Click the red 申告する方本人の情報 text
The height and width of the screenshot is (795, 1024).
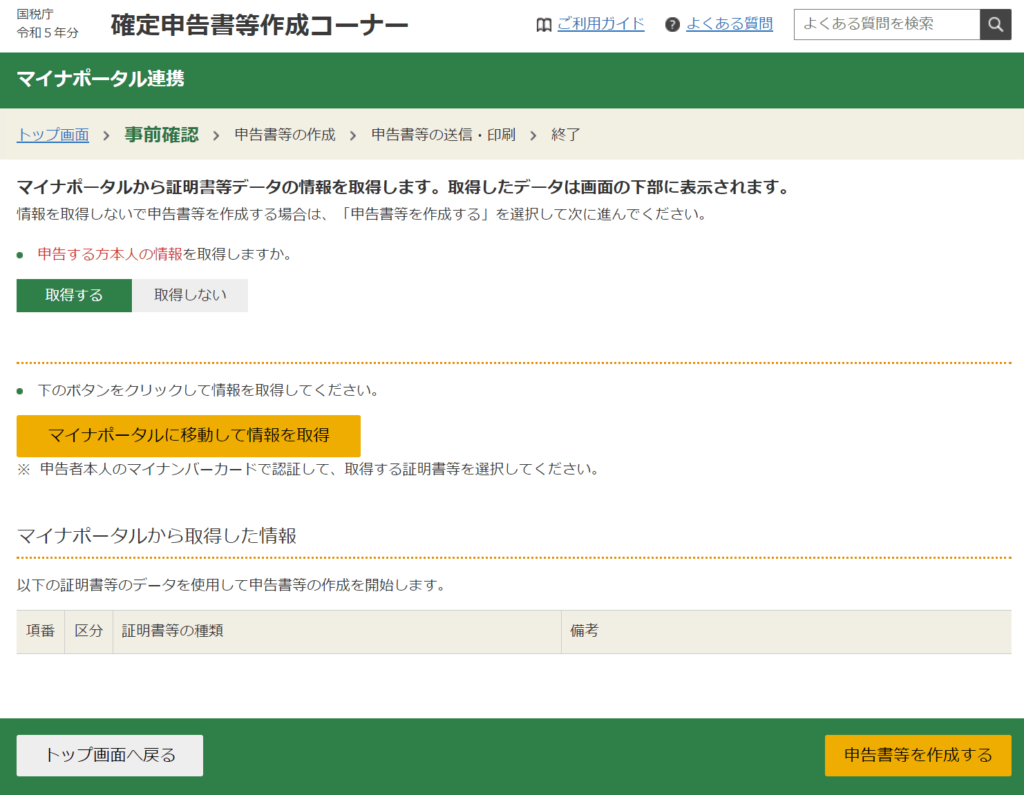pyautogui.click(x=110, y=254)
